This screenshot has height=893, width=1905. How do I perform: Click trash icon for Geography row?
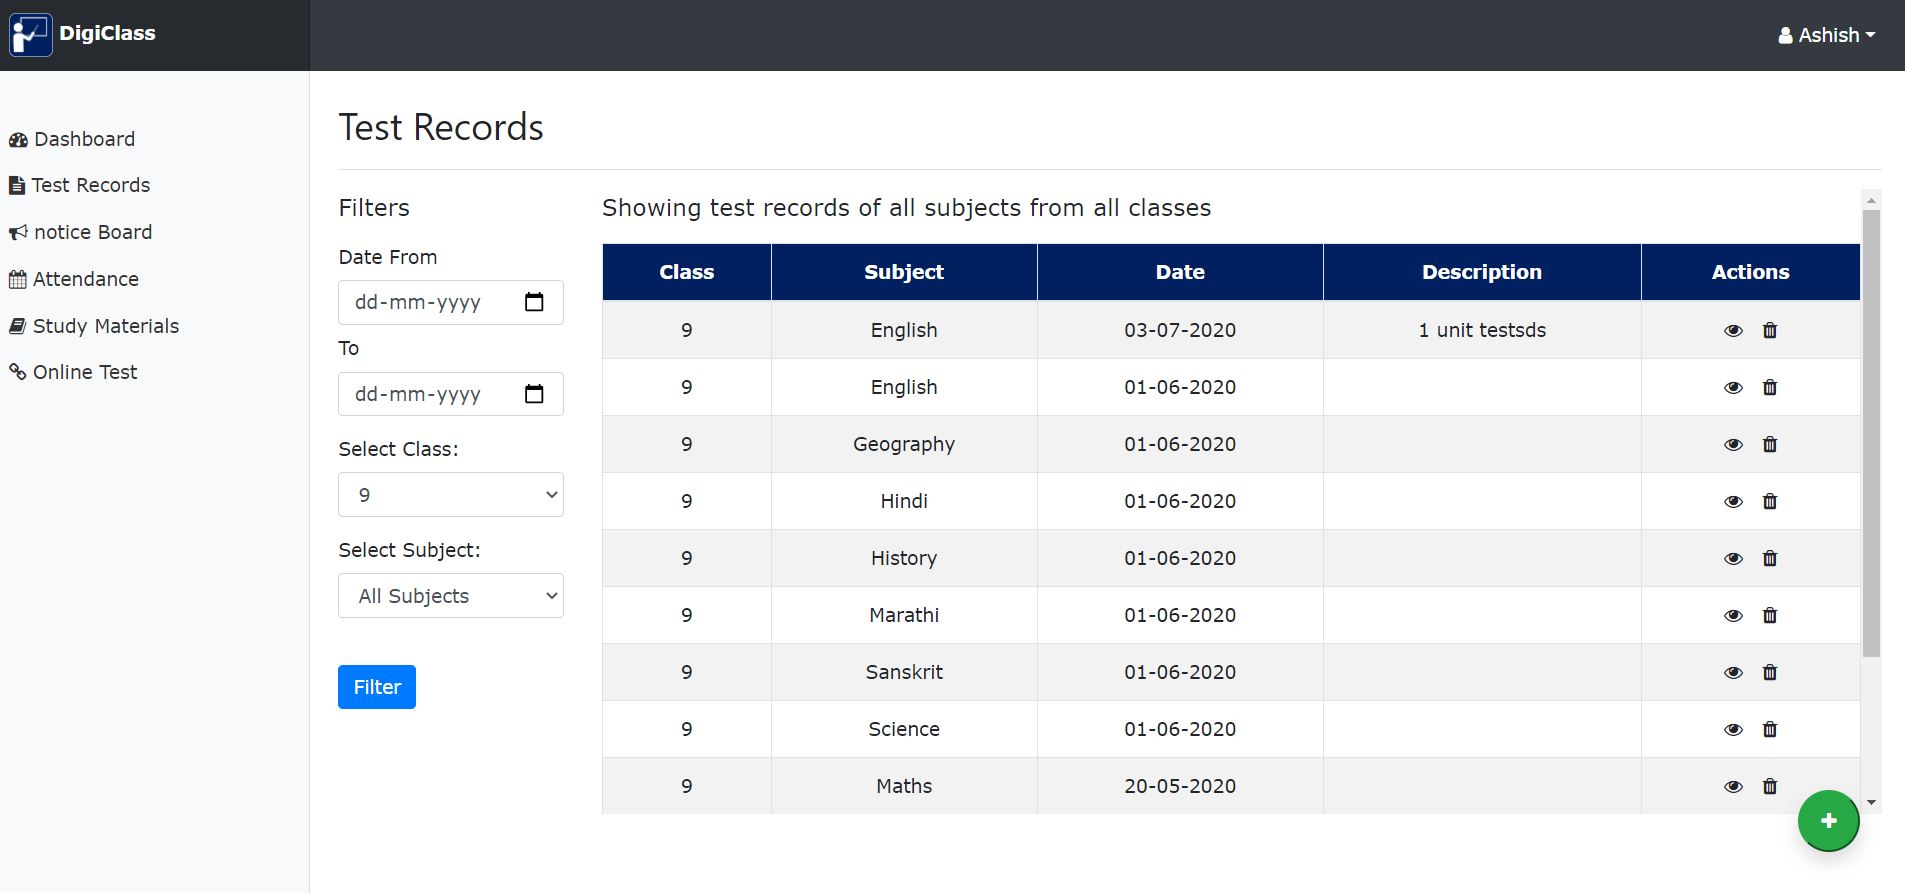(1769, 445)
